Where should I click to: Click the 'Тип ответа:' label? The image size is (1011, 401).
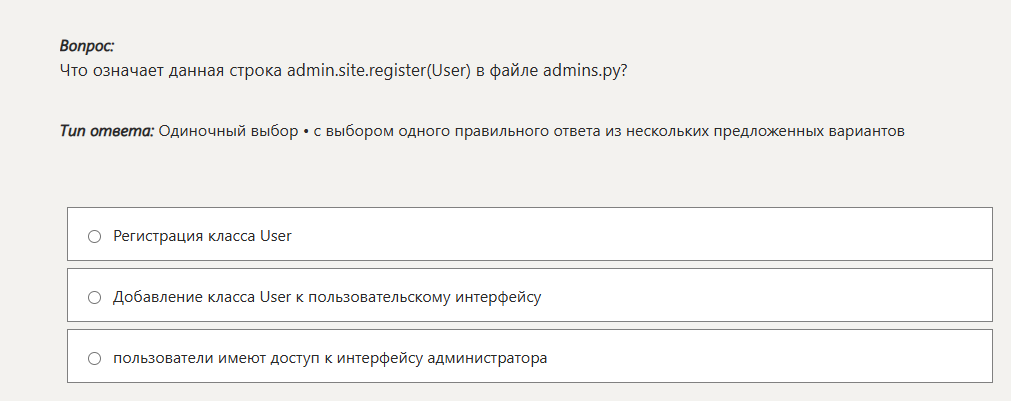107,132
